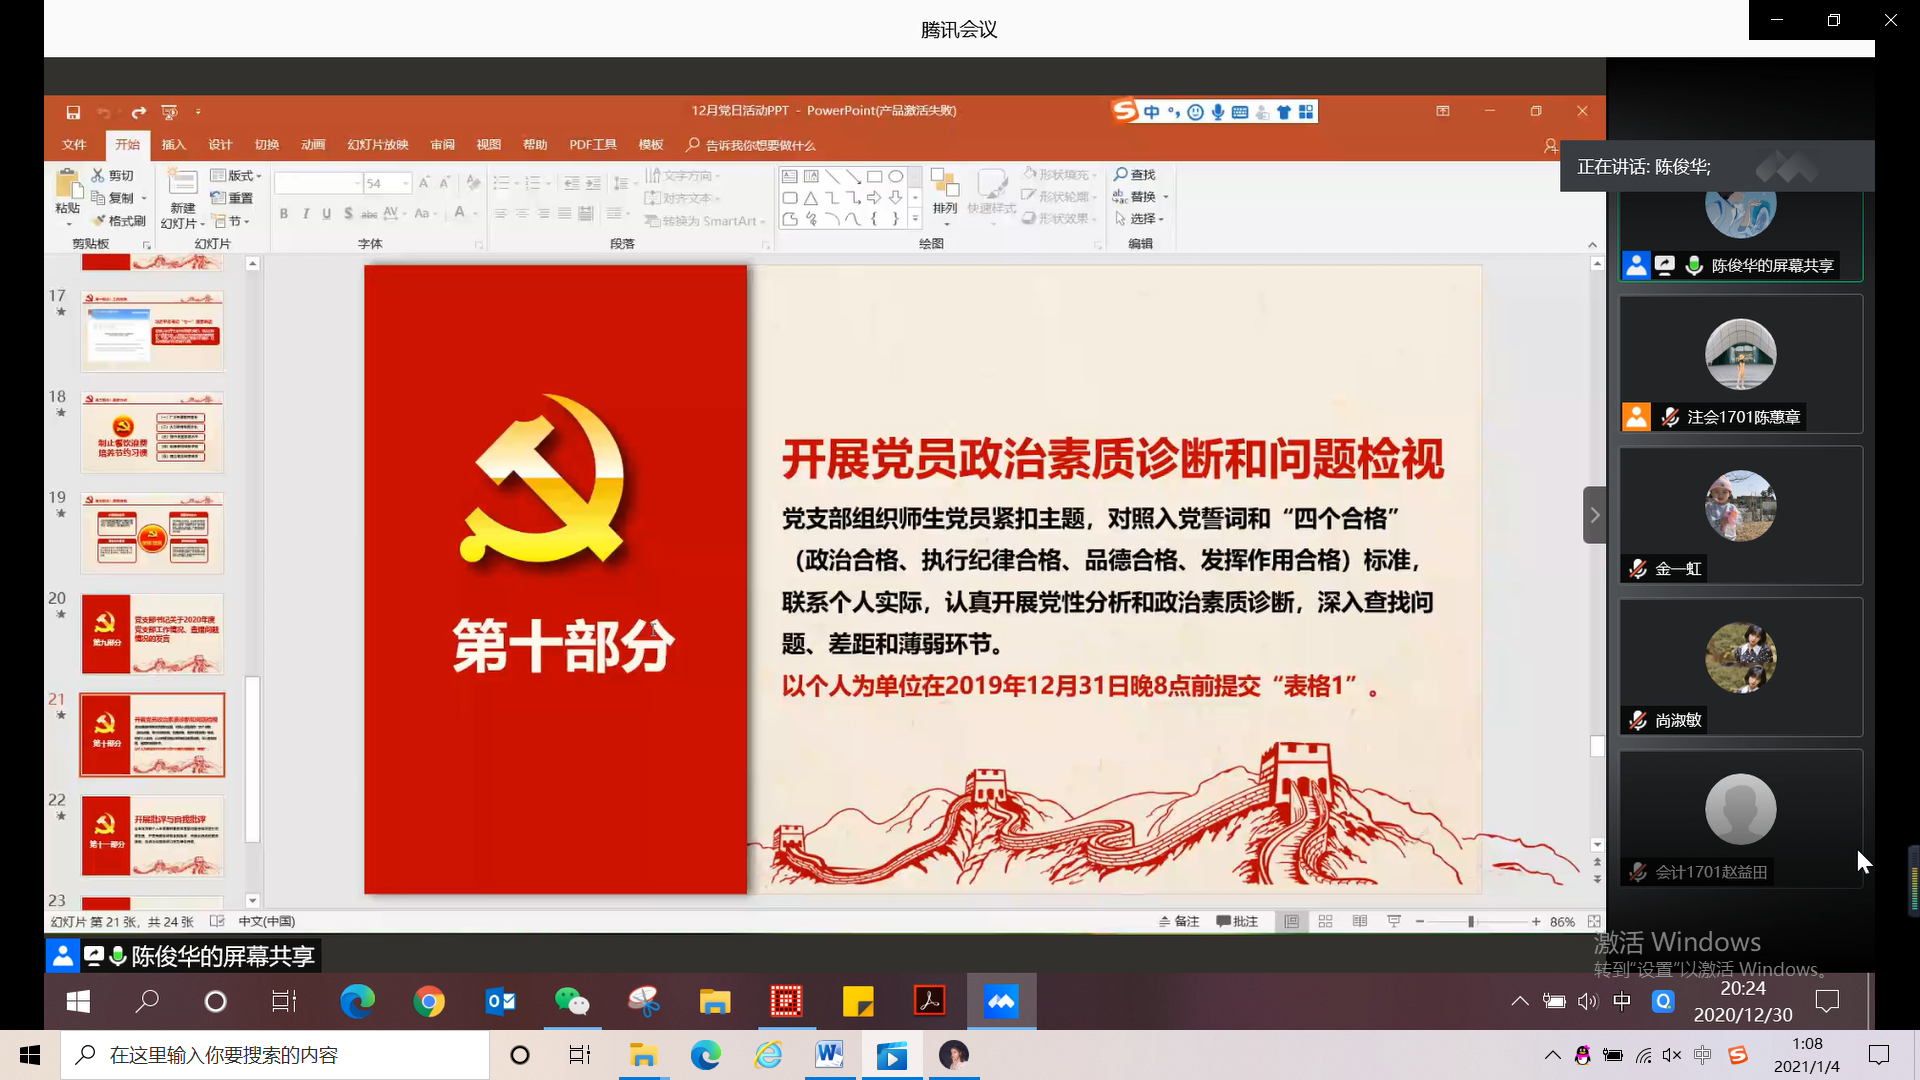Open the font size dropdown showing 54
This screenshot has height=1080, width=1920.
(405, 183)
